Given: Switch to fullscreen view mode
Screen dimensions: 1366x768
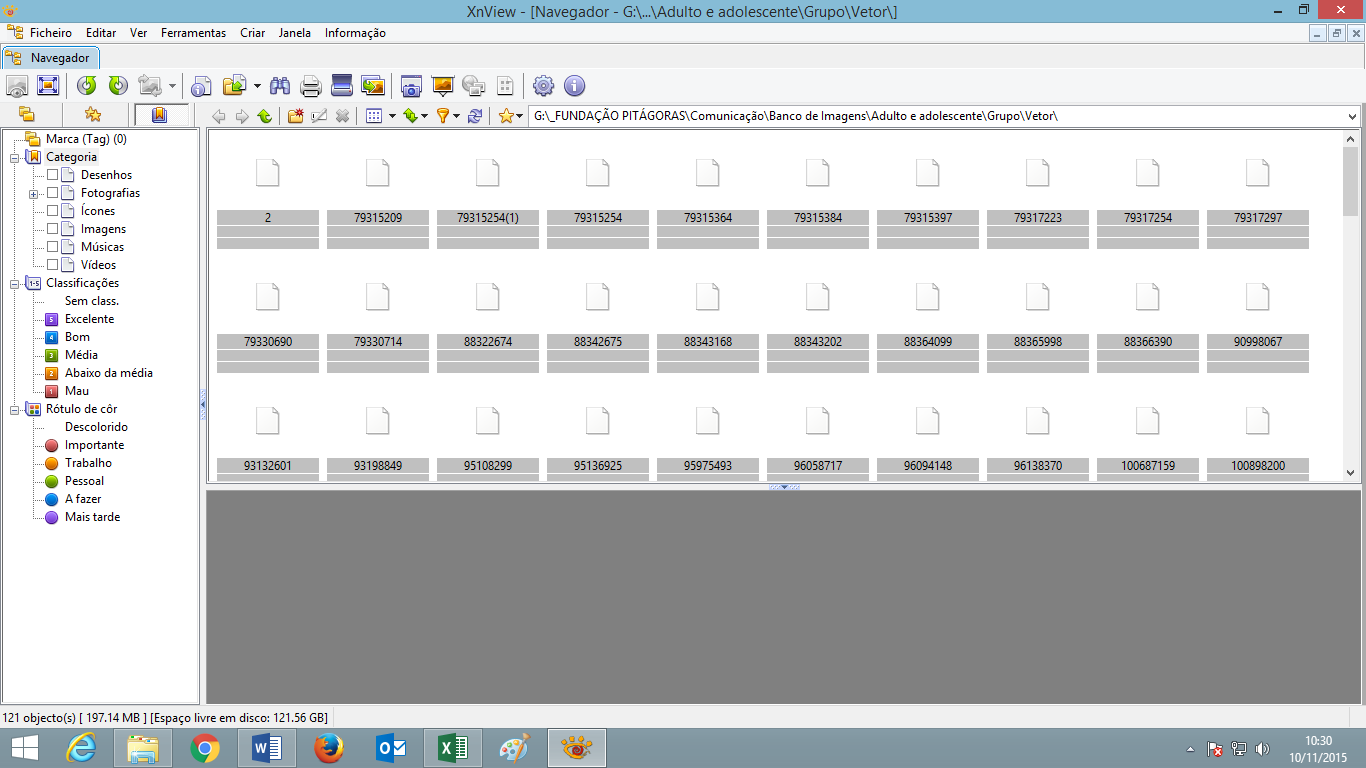Looking at the screenshot, I should 48,86.
